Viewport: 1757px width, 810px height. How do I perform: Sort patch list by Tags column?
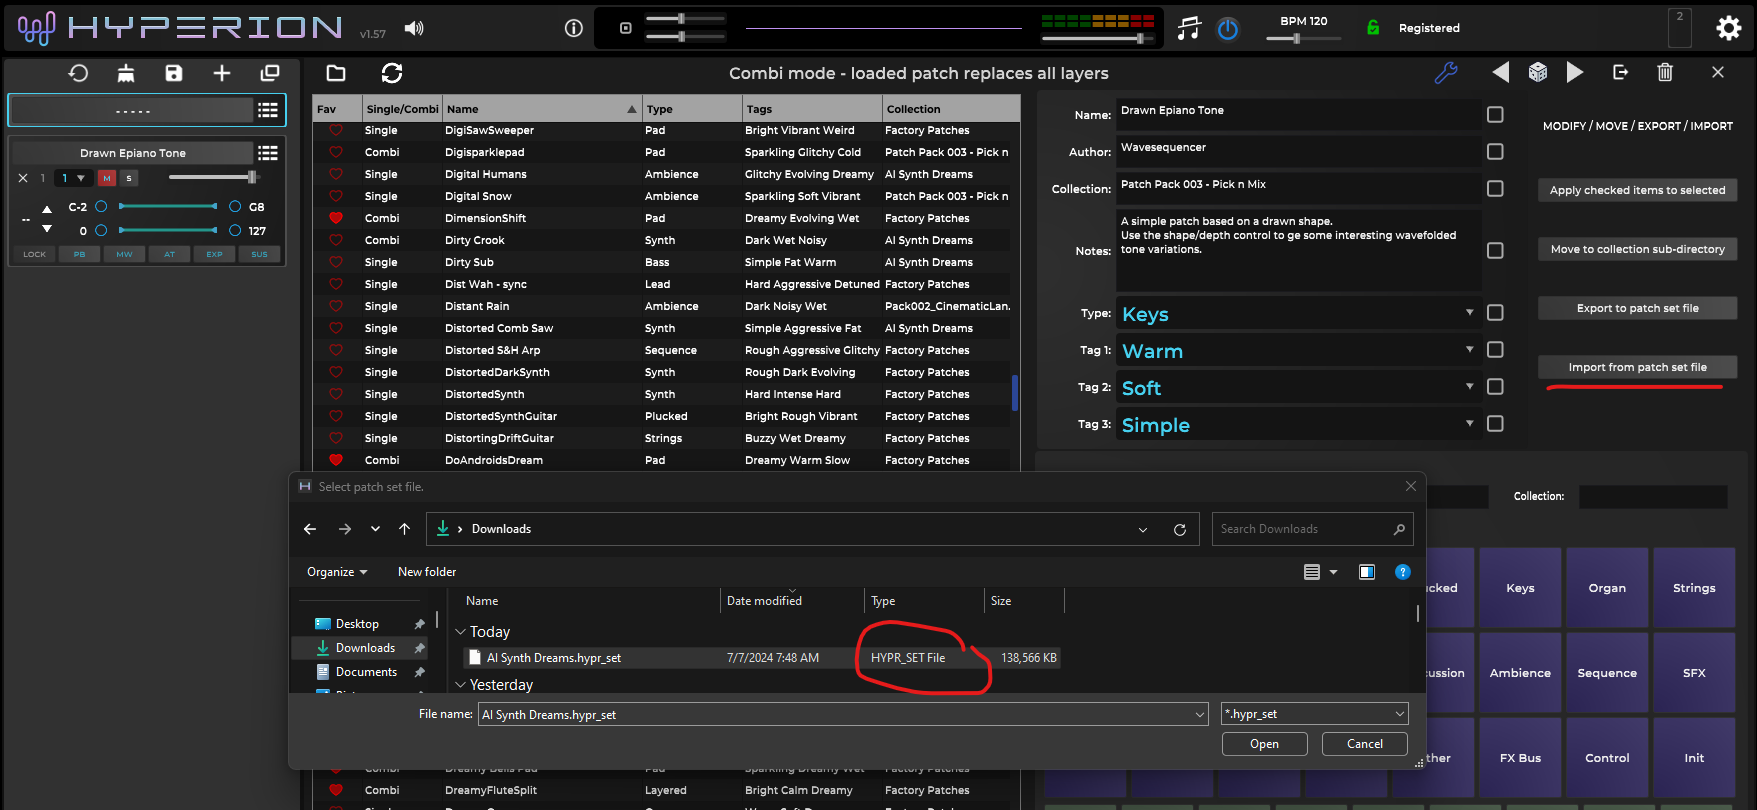(x=811, y=109)
